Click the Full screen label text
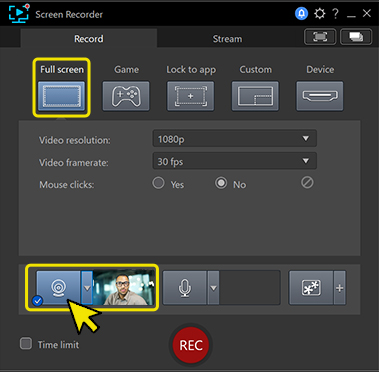This screenshot has height=372, width=379. coord(62,70)
